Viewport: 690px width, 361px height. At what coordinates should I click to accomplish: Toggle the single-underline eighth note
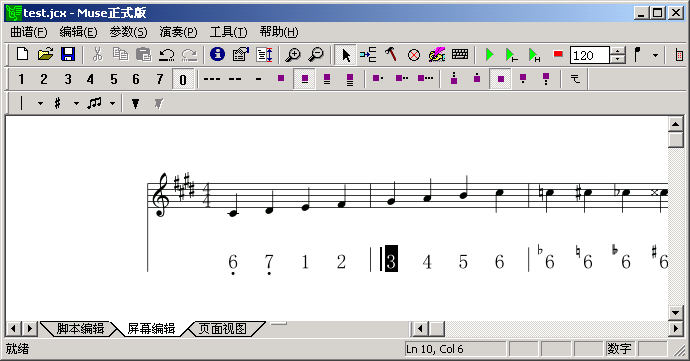tap(305, 79)
